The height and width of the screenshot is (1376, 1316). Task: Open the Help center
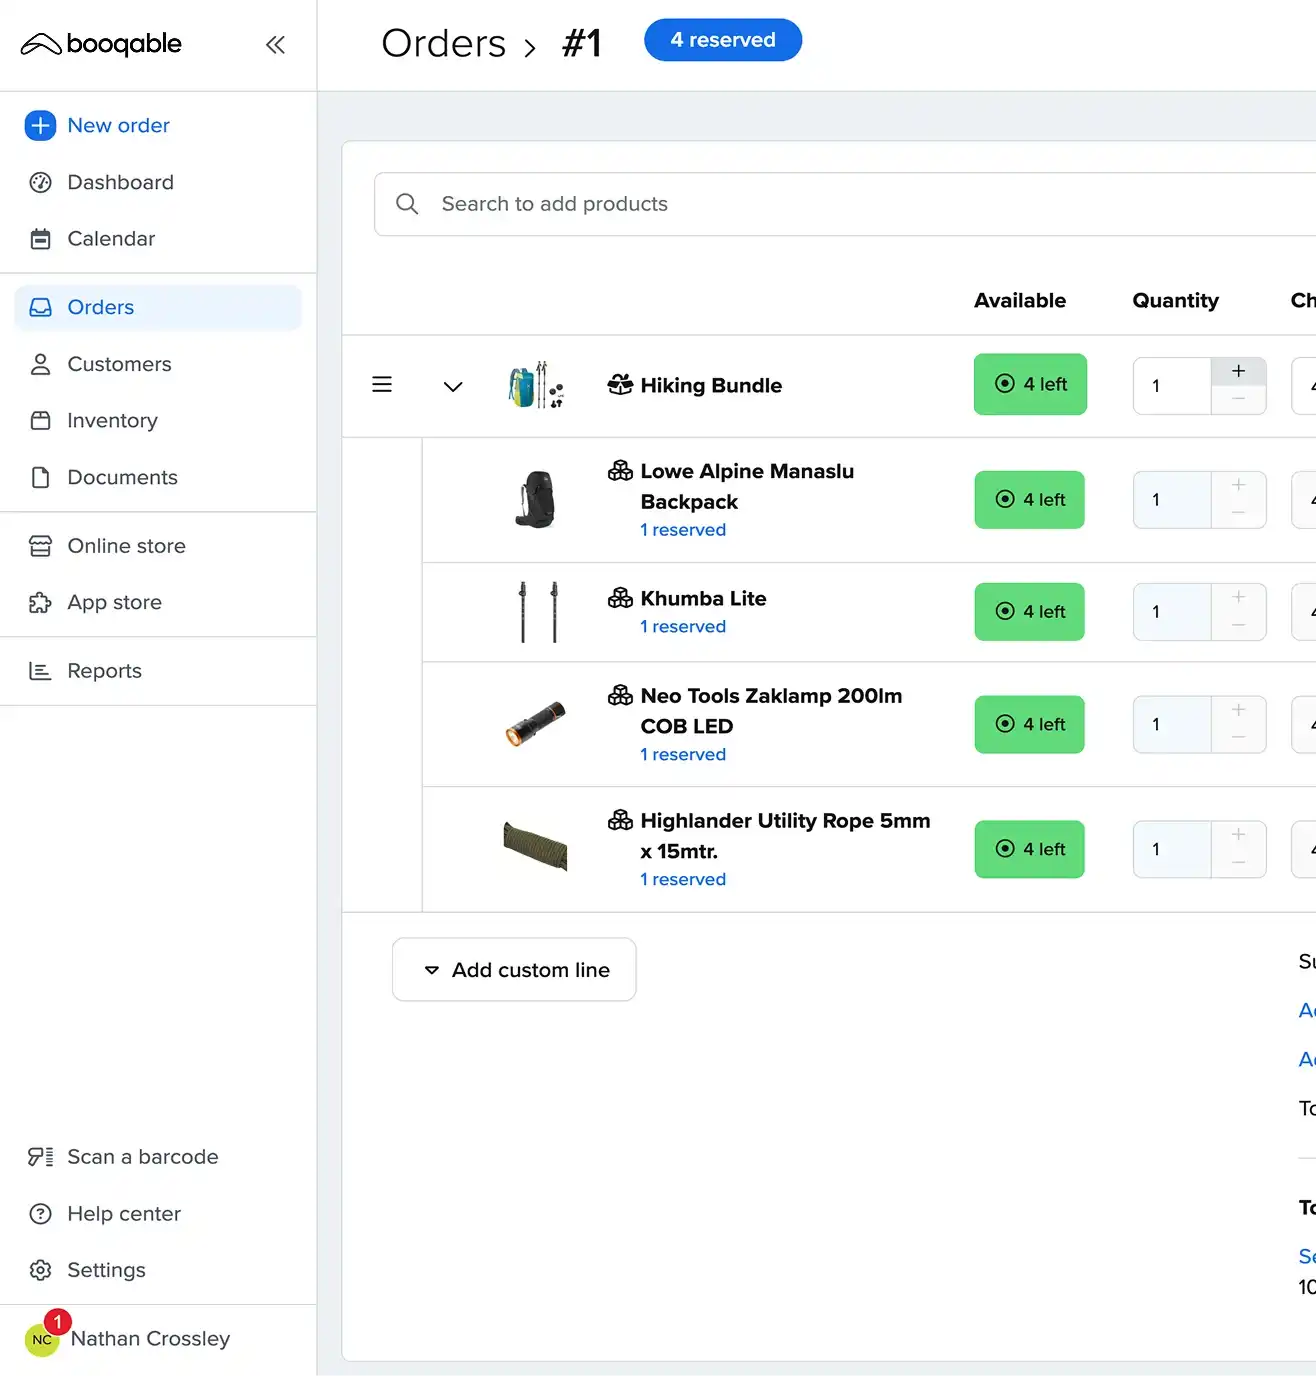[123, 1214]
